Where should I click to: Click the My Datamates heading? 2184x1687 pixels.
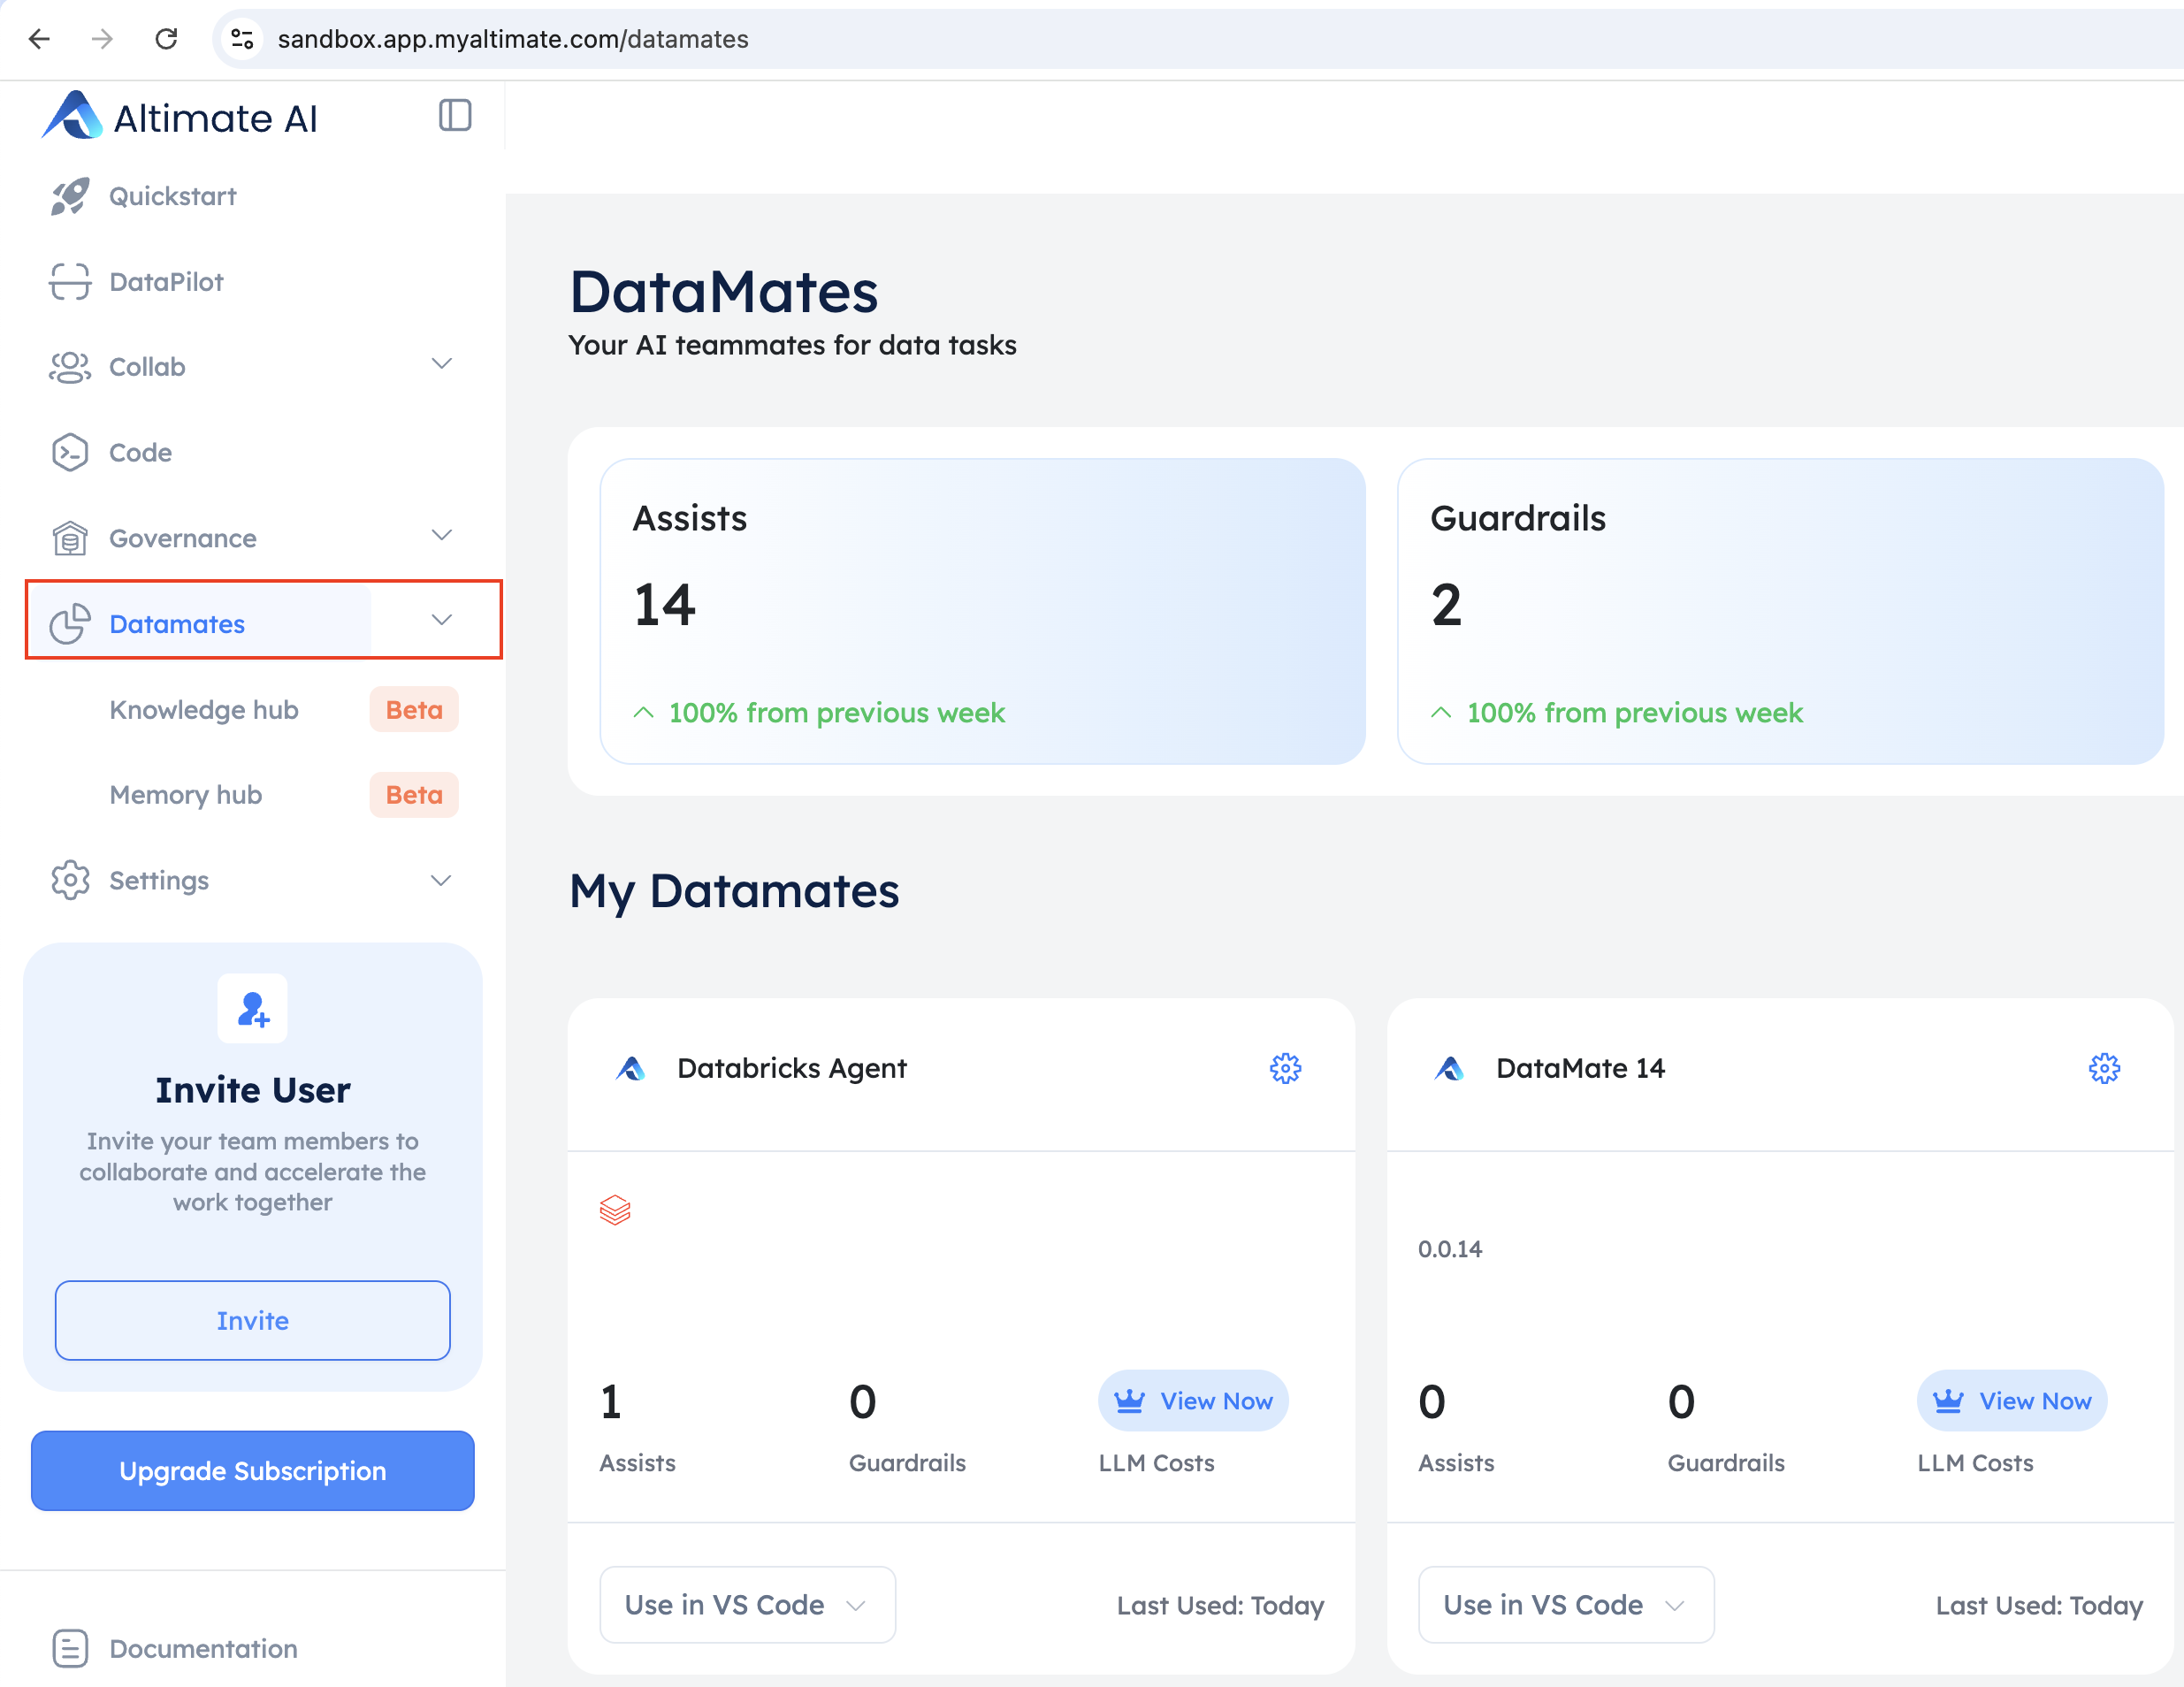click(x=734, y=891)
